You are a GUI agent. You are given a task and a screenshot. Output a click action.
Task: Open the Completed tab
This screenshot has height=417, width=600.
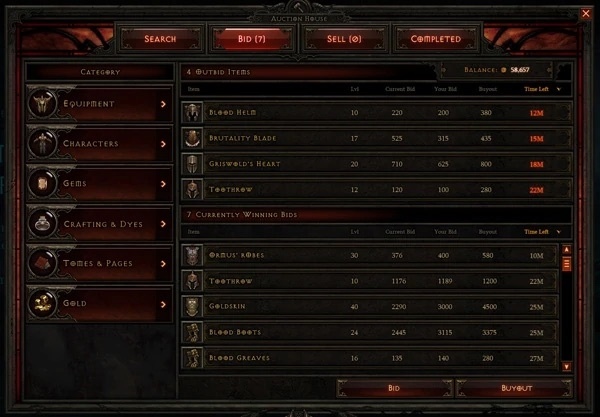click(435, 39)
